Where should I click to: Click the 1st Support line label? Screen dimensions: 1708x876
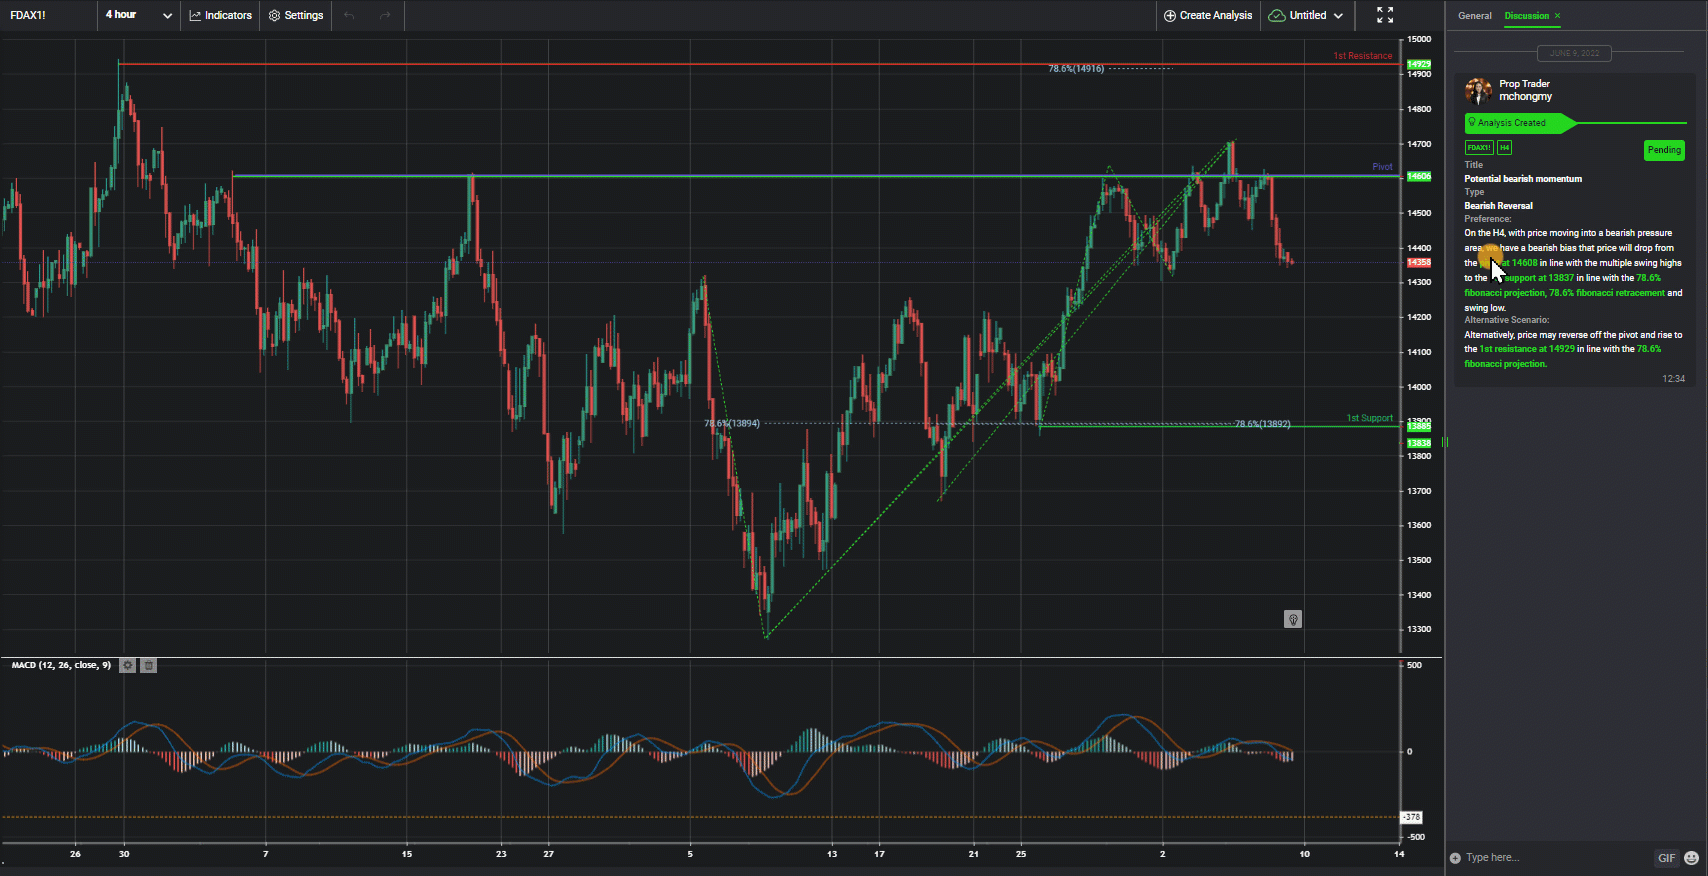[1369, 418]
